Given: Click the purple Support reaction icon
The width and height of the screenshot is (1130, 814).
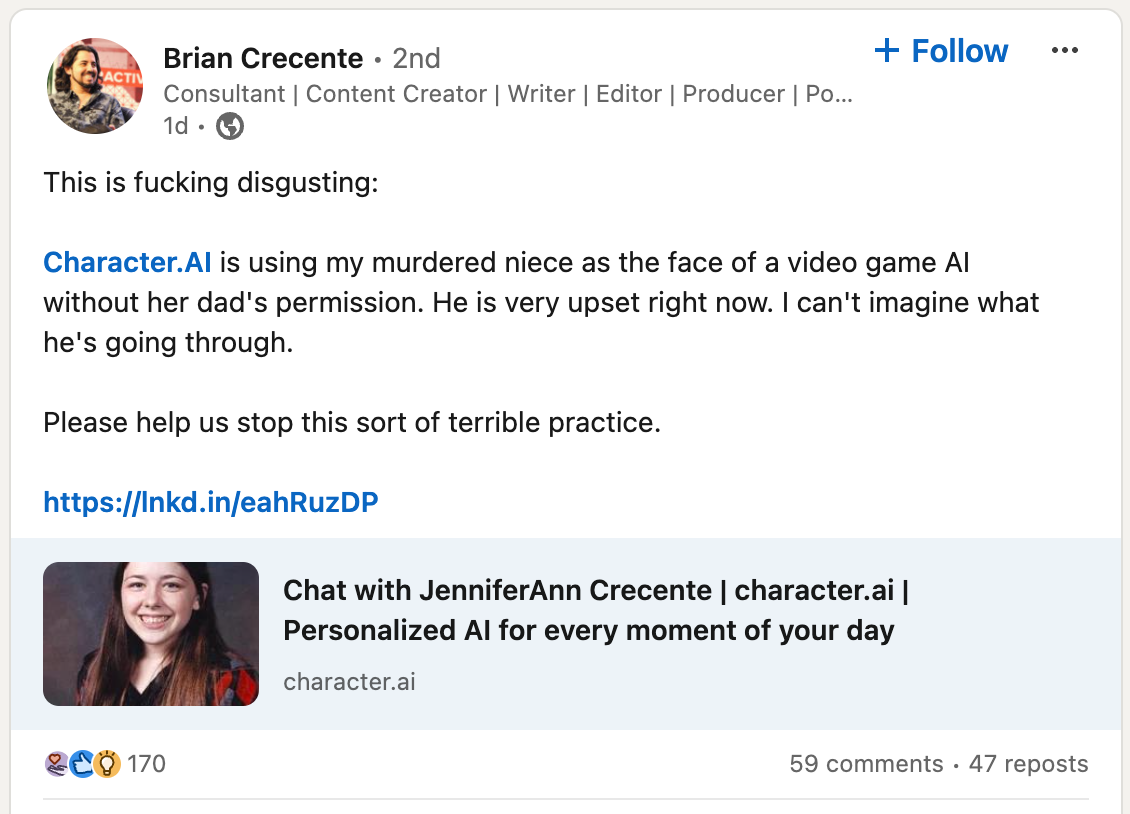Looking at the screenshot, I should click(56, 765).
